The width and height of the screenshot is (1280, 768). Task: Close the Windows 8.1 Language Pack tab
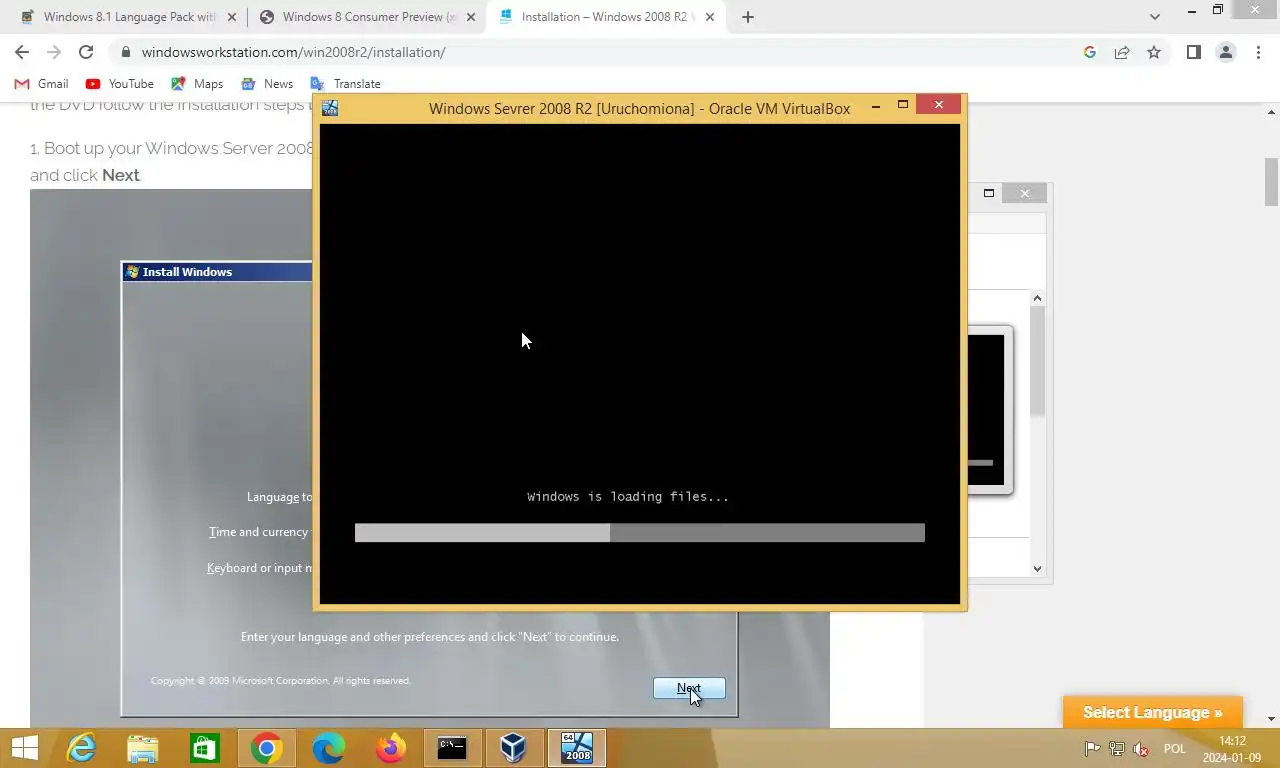[232, 17]
